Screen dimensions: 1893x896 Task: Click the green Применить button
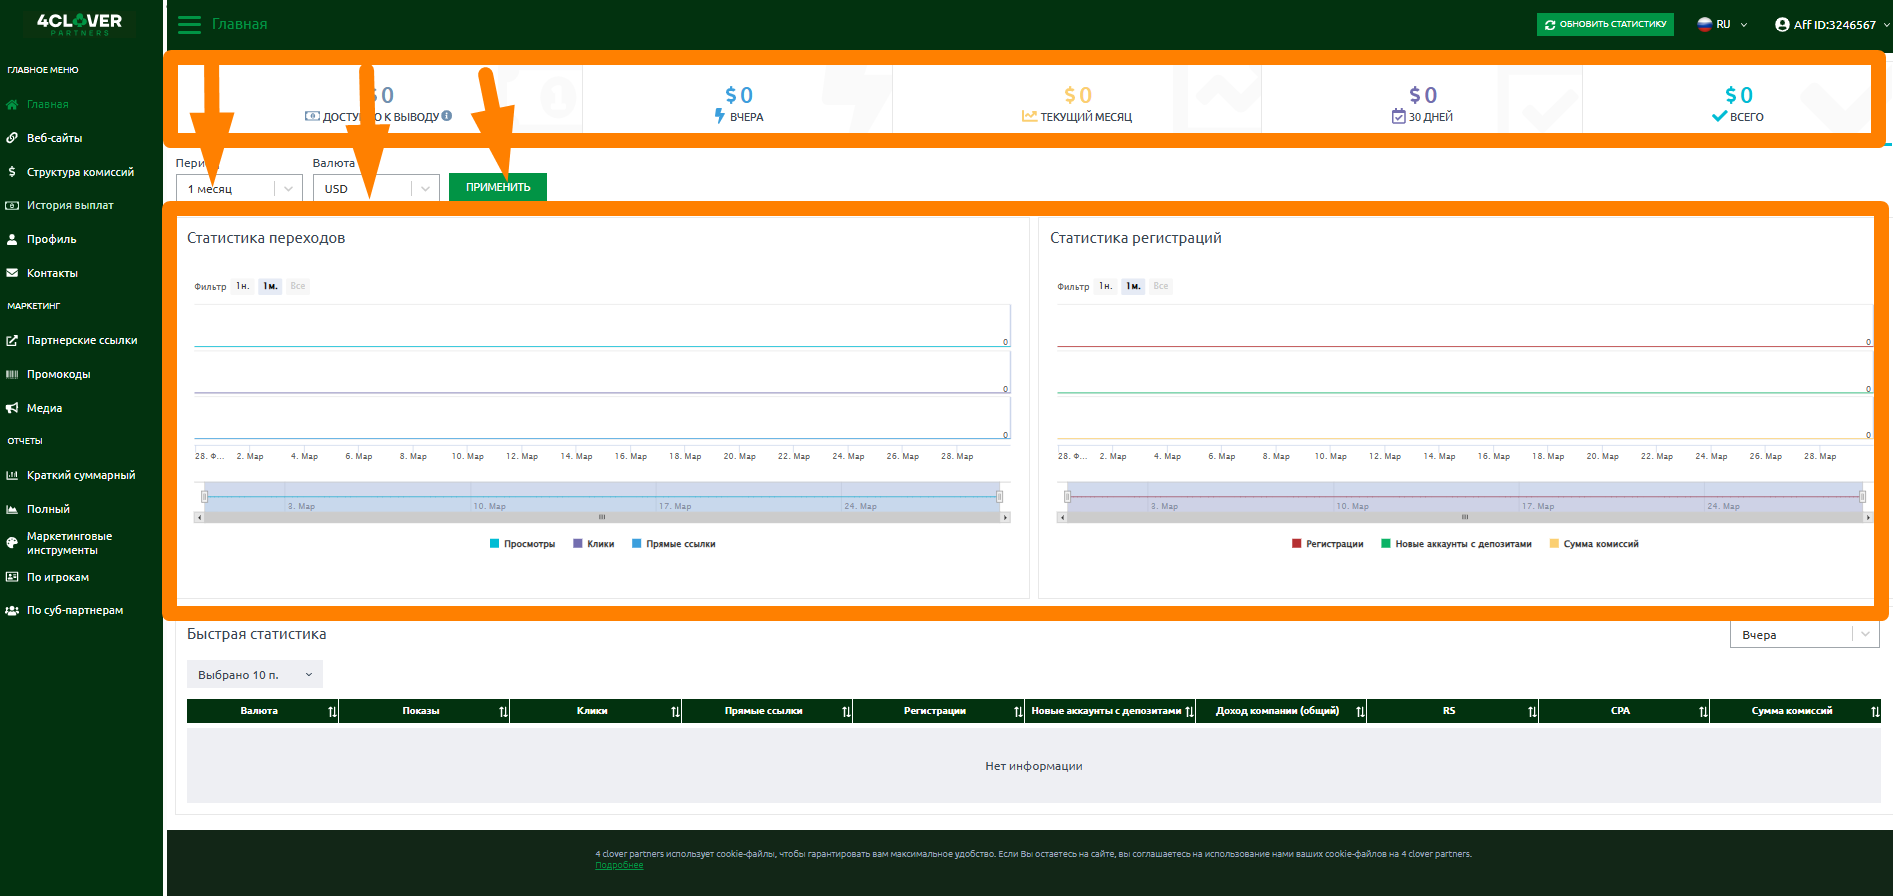[498, 187]
